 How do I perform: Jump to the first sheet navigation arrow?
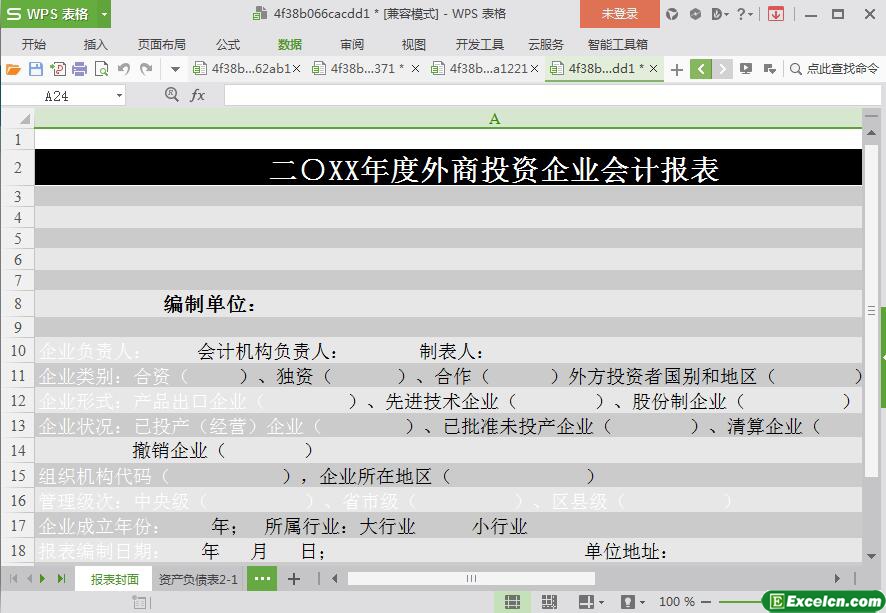click(14, 579)
